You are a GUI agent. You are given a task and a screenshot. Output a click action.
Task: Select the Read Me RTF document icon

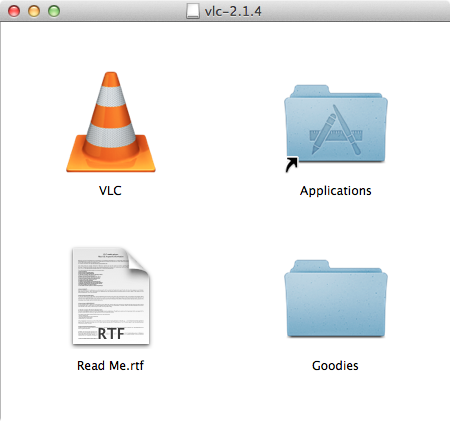point(111,296)
